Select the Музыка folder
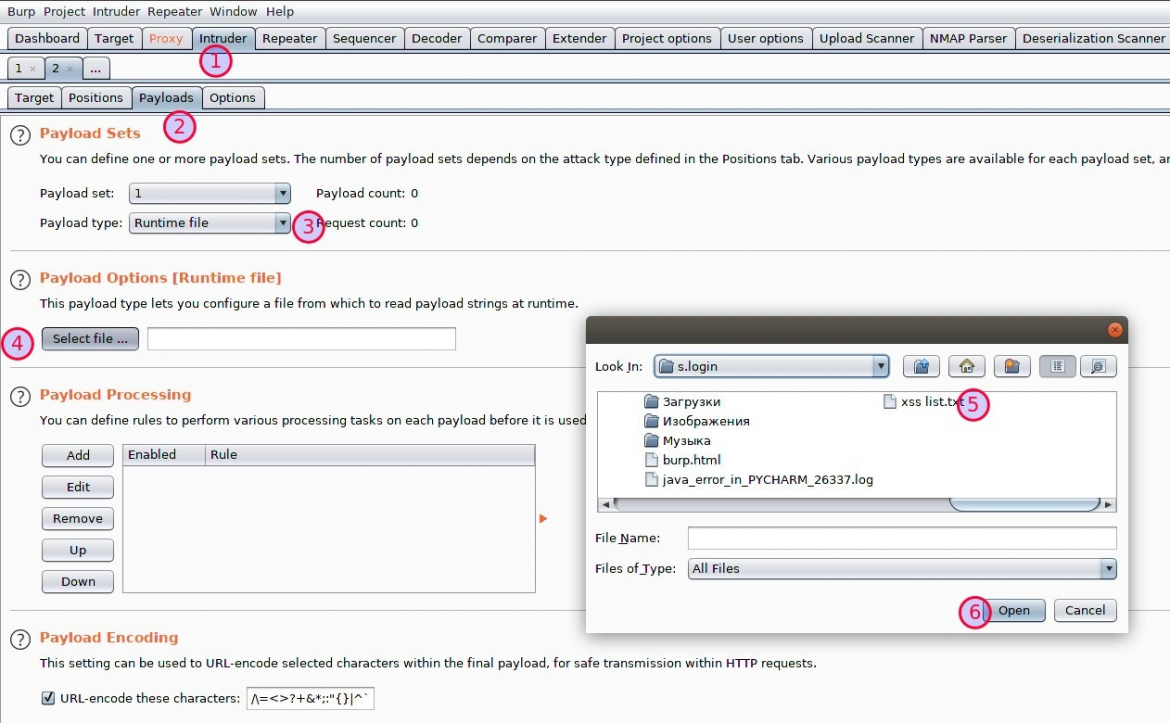1170x723 pixels. [678, 440]
